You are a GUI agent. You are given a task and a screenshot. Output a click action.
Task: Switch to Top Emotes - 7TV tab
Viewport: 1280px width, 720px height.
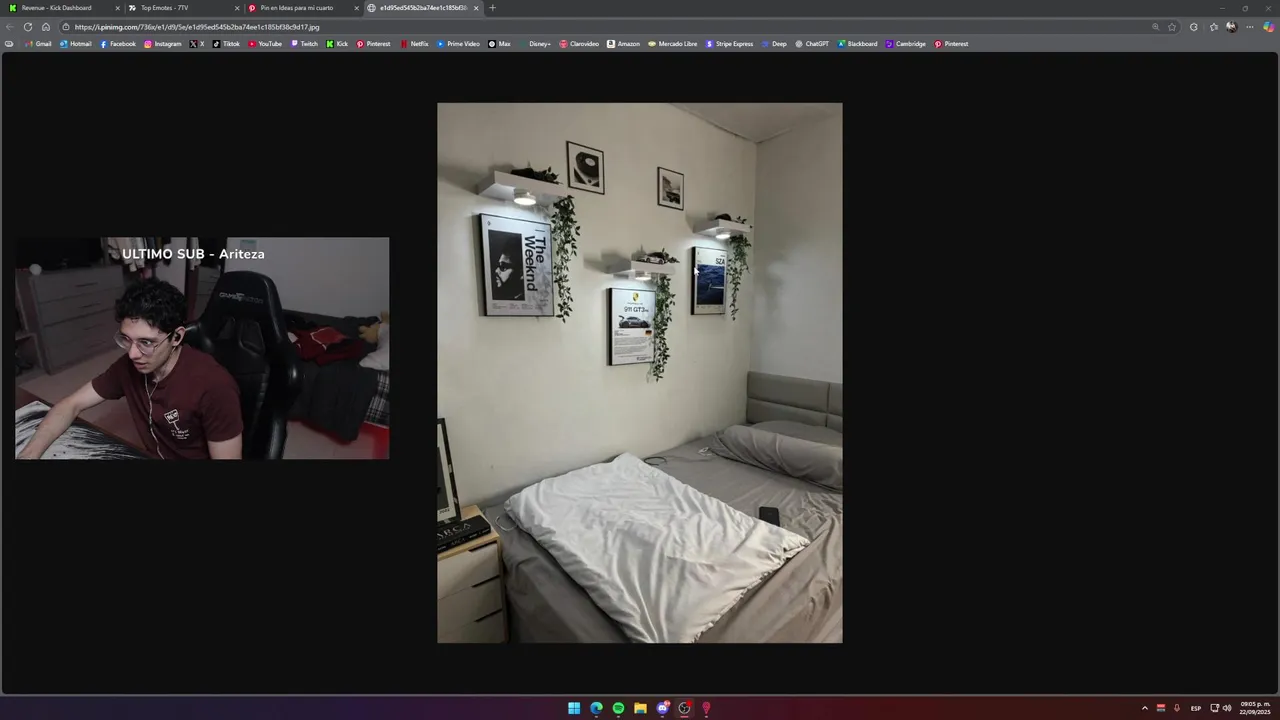pyautogui.click(x=182, y=8)
